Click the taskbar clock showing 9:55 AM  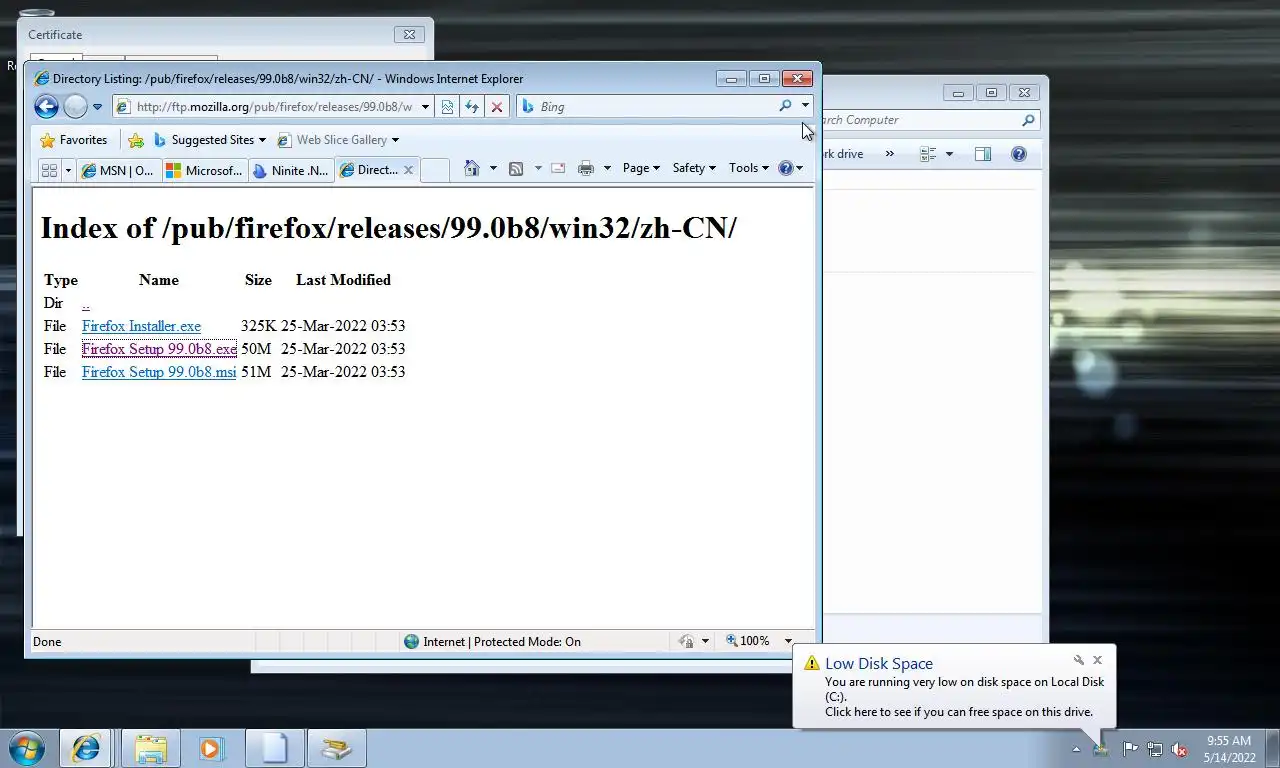(x=1230, y=749)
